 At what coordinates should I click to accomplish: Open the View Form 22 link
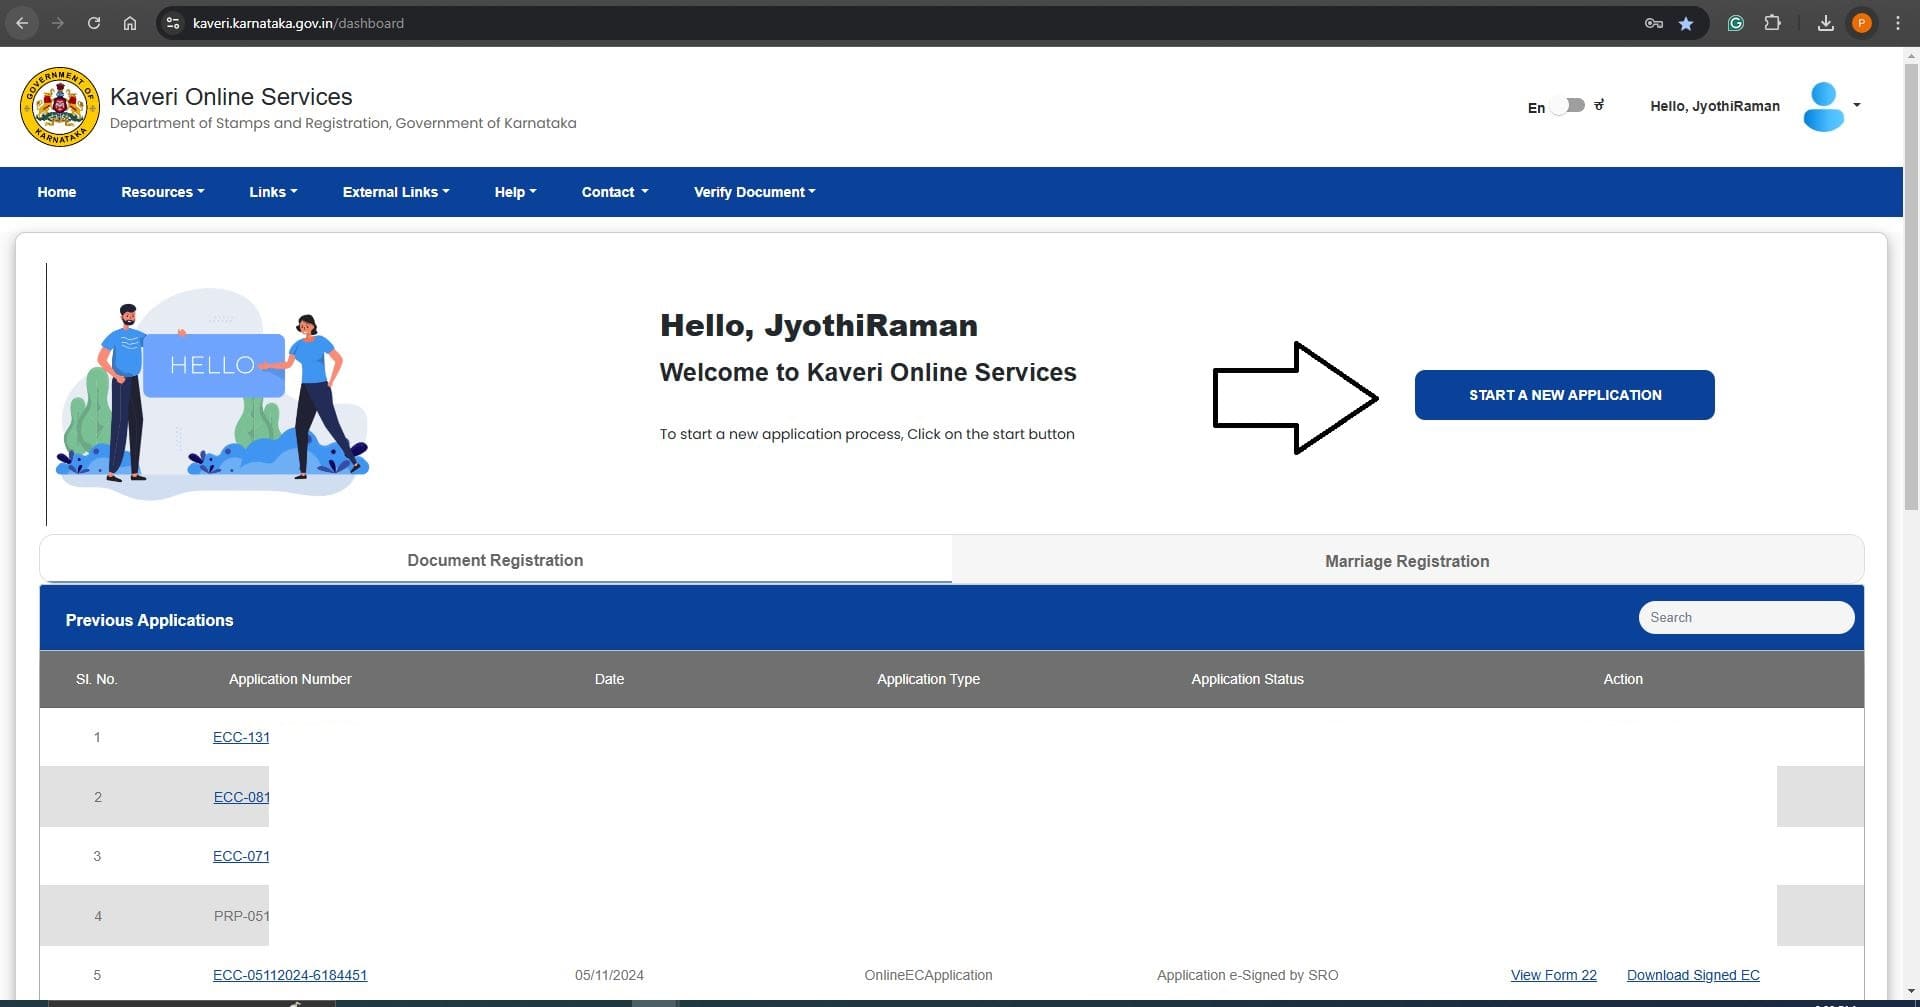point(1553,975)
